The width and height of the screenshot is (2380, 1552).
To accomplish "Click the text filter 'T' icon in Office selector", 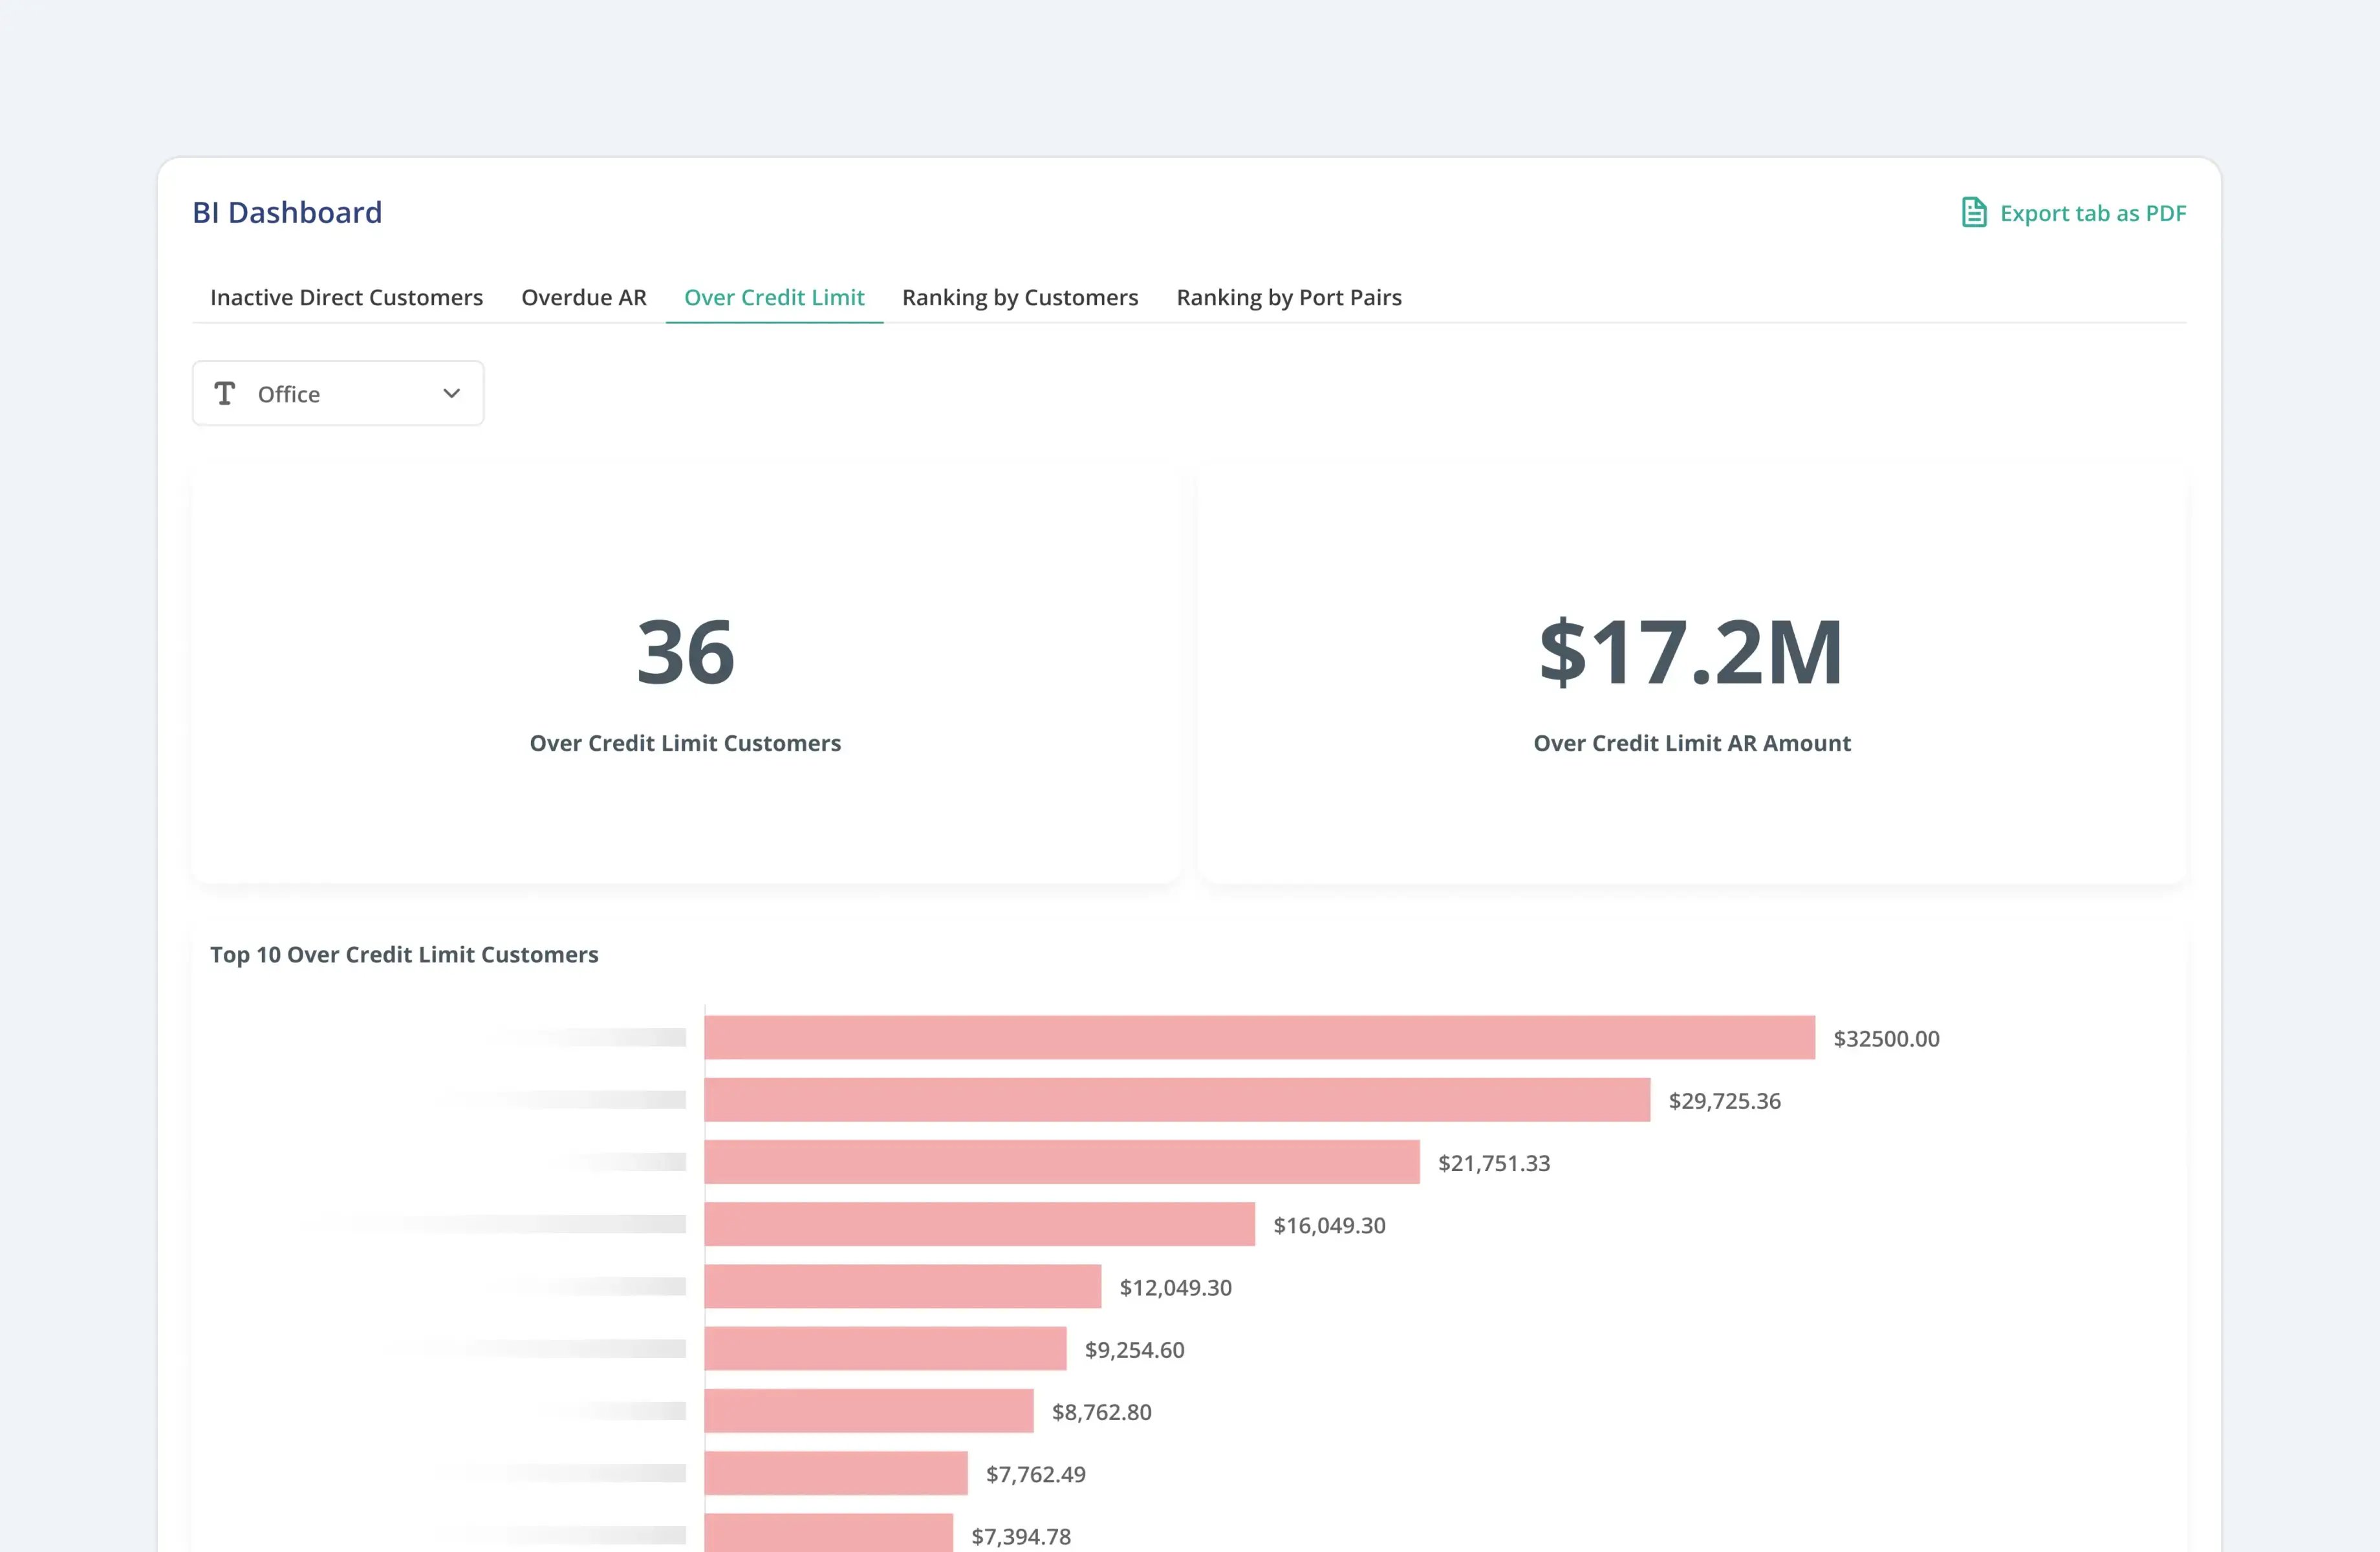I will tap(226, 393).
